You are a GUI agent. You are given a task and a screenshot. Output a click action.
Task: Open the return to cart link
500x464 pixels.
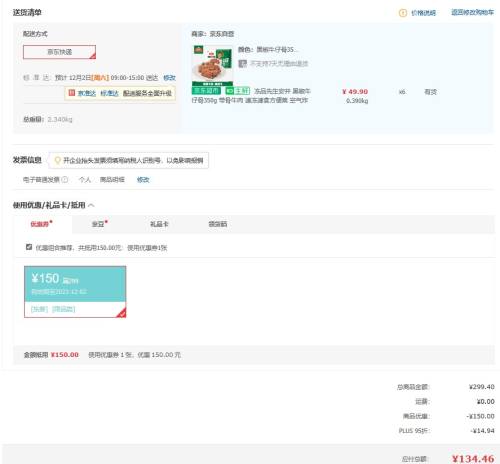click(x=472, y=12)
